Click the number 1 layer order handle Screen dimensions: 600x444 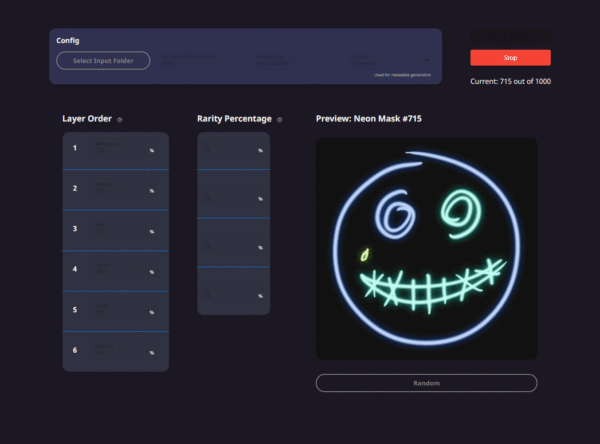tap(75, 148)
